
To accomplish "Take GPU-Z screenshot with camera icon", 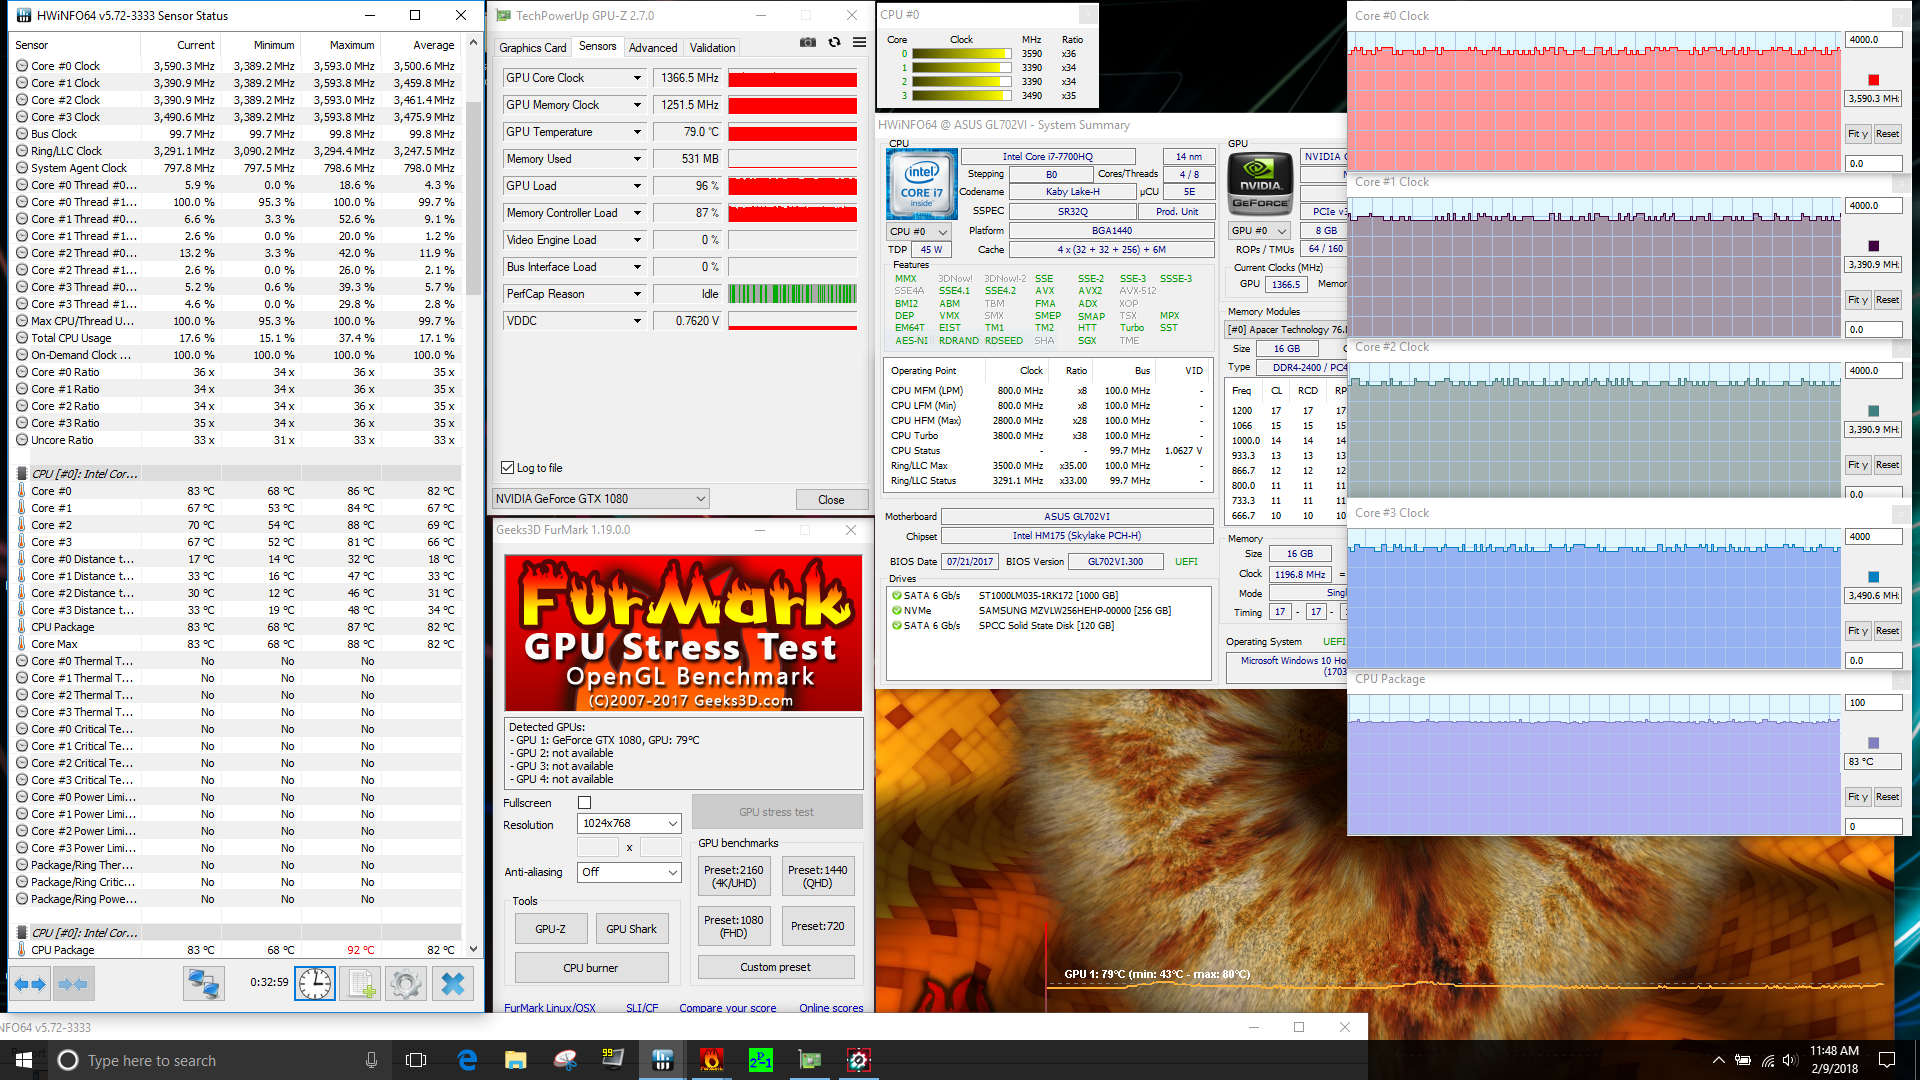I will (808, 43).
